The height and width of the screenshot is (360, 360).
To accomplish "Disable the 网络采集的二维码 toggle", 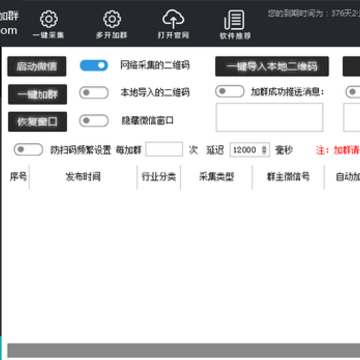I will (94, 65).
